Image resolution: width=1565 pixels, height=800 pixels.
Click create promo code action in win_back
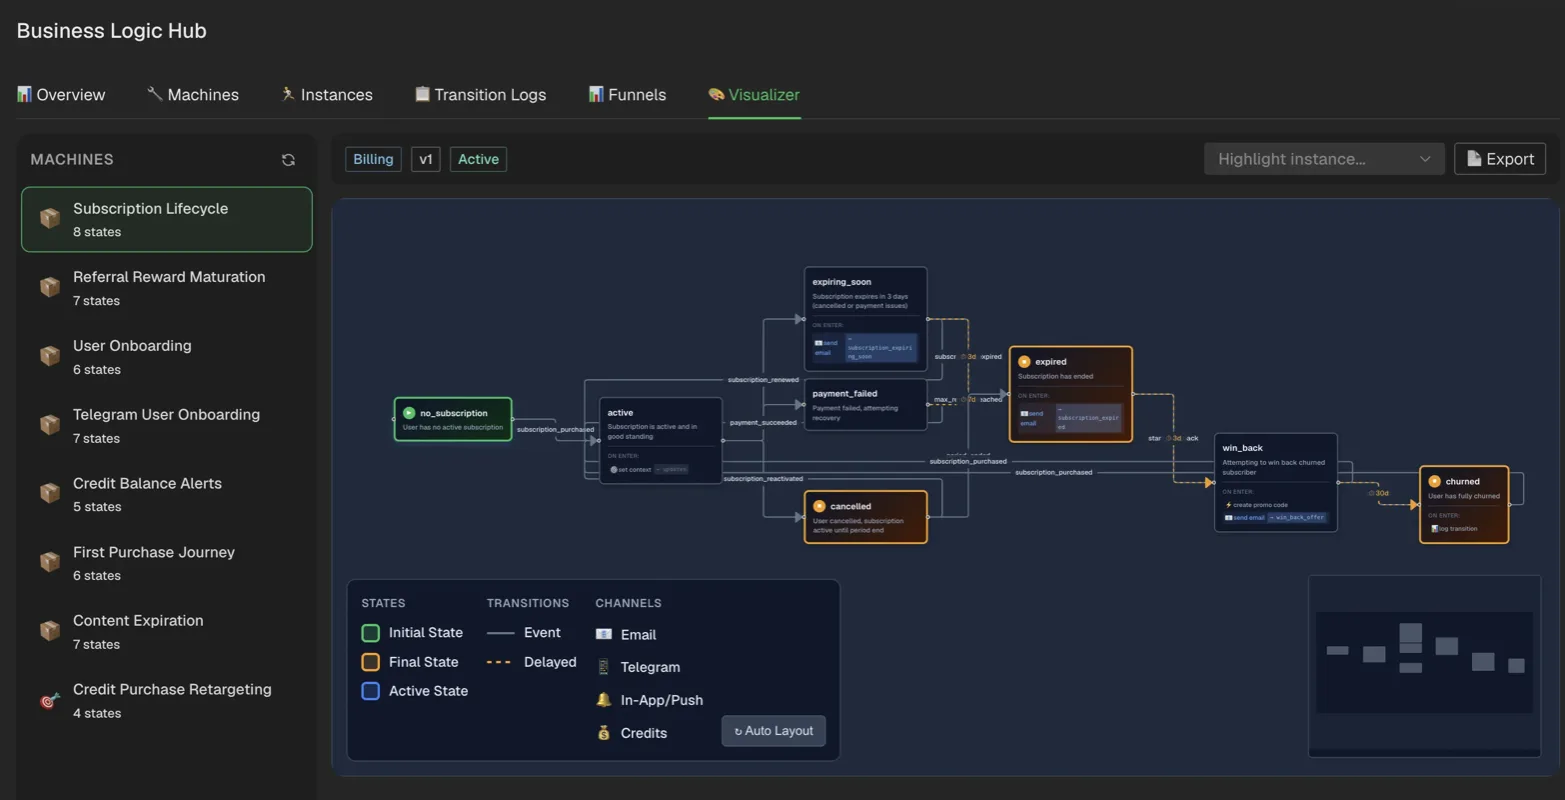click(1257, 505)
